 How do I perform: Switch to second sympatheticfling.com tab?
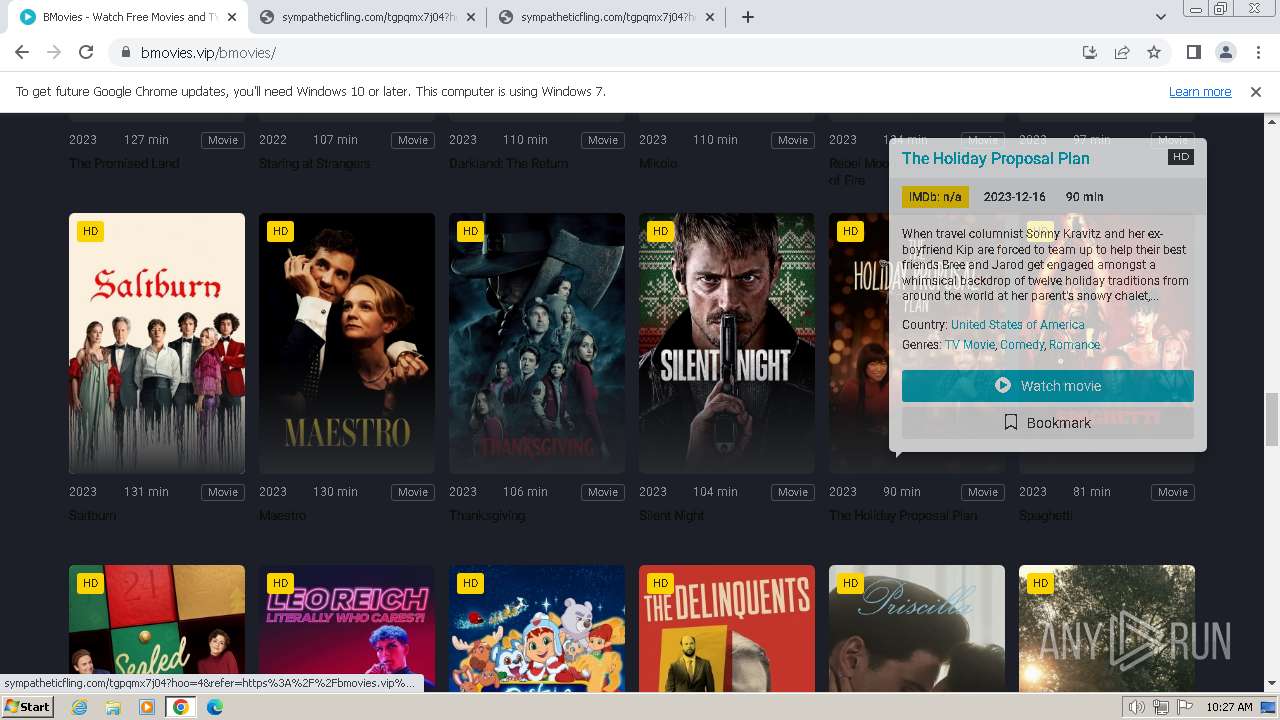coord(605,17)
